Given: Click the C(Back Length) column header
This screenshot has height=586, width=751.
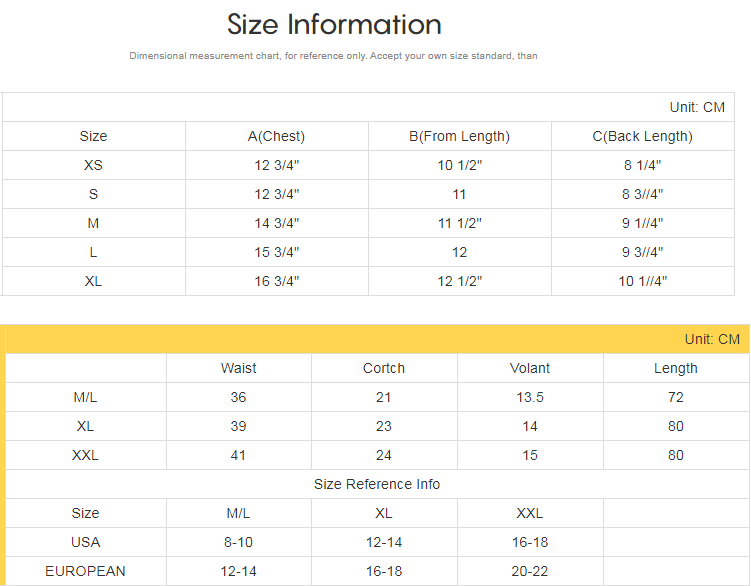Looking at the screenshot, I should (642, 136).
